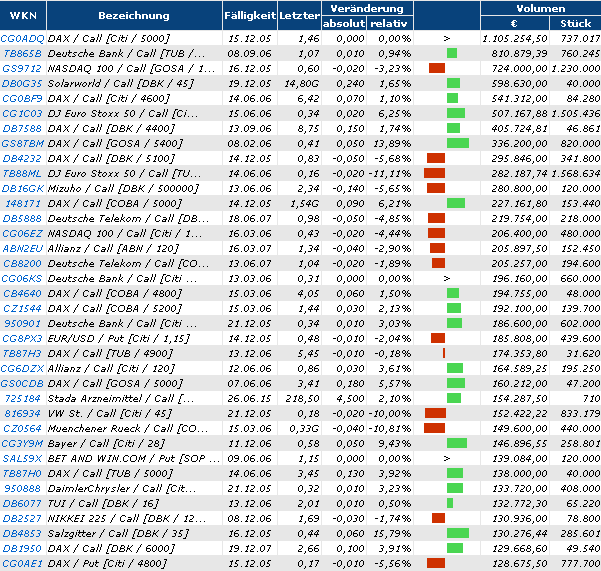Open the CZ0564 WKN link
601x571 pixels.
click(22, 428)
